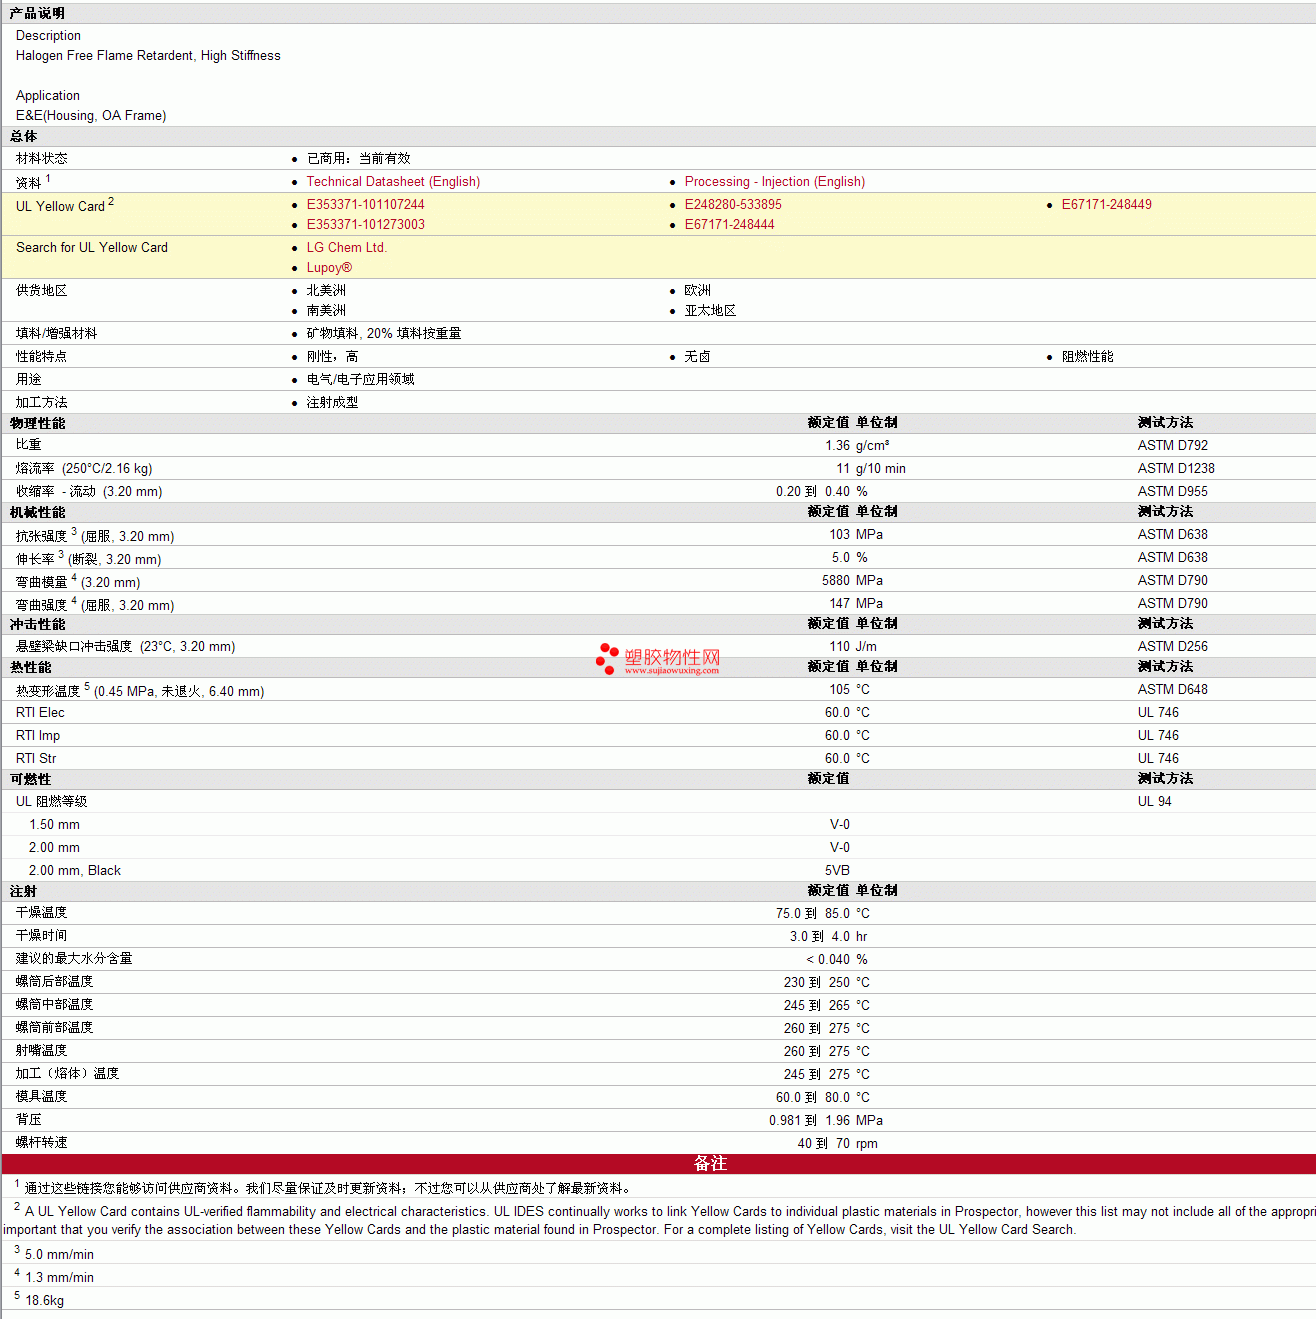Select ASTM D256 test method cell
The width and height of the screenshot is (1316, 1319).
pyautogui.click(x=1172, y=647)
